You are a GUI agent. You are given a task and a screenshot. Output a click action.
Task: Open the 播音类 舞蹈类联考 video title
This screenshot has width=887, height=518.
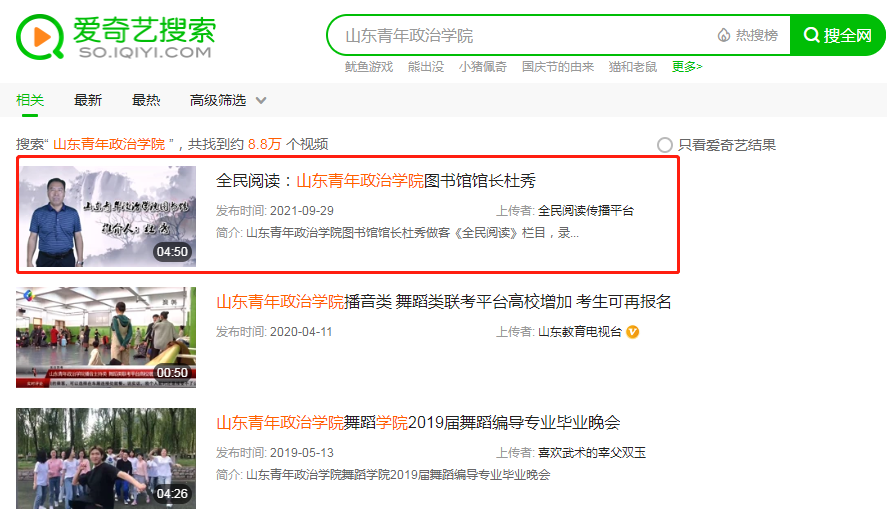443,302
